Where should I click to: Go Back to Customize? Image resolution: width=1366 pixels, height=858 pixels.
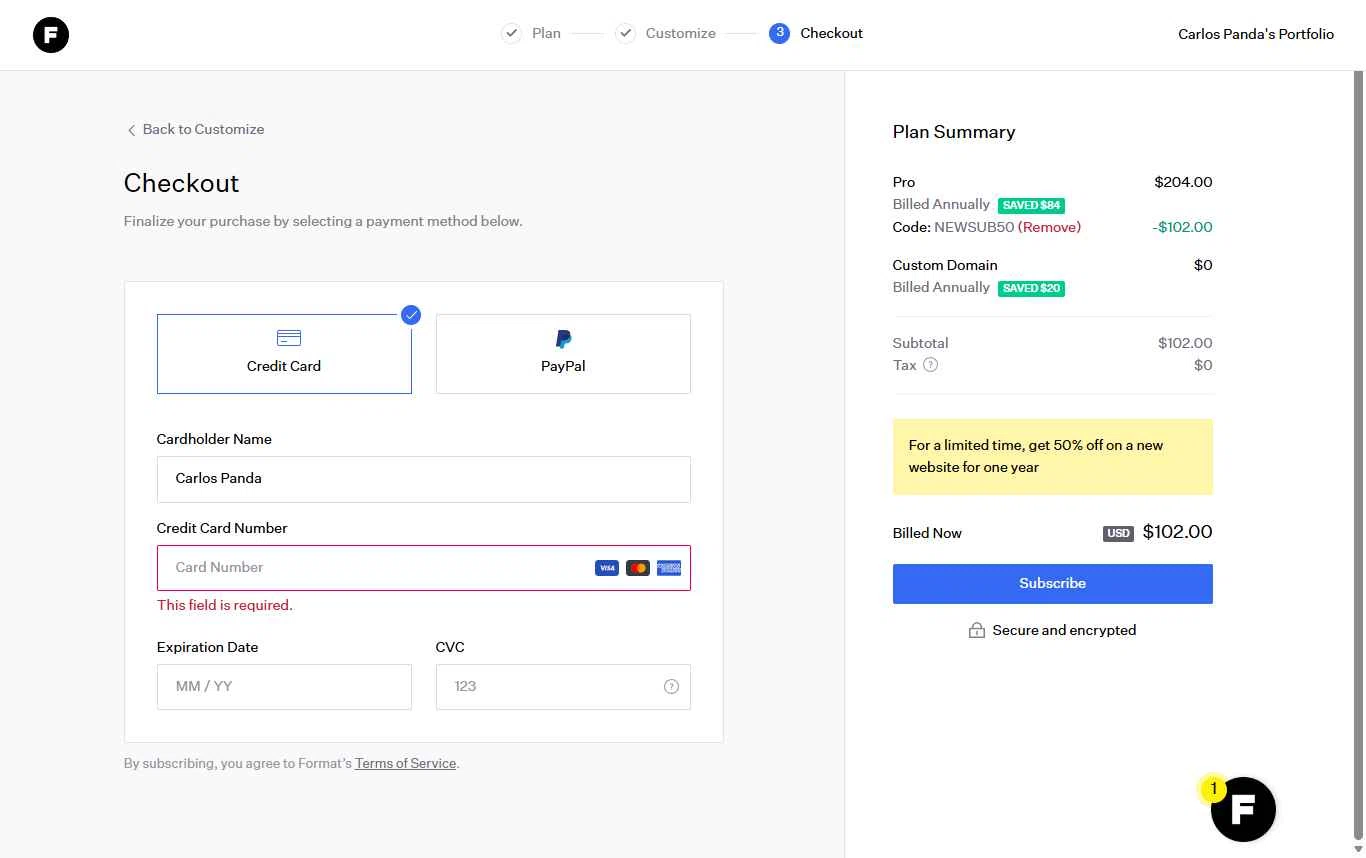(x=196, y=129)
